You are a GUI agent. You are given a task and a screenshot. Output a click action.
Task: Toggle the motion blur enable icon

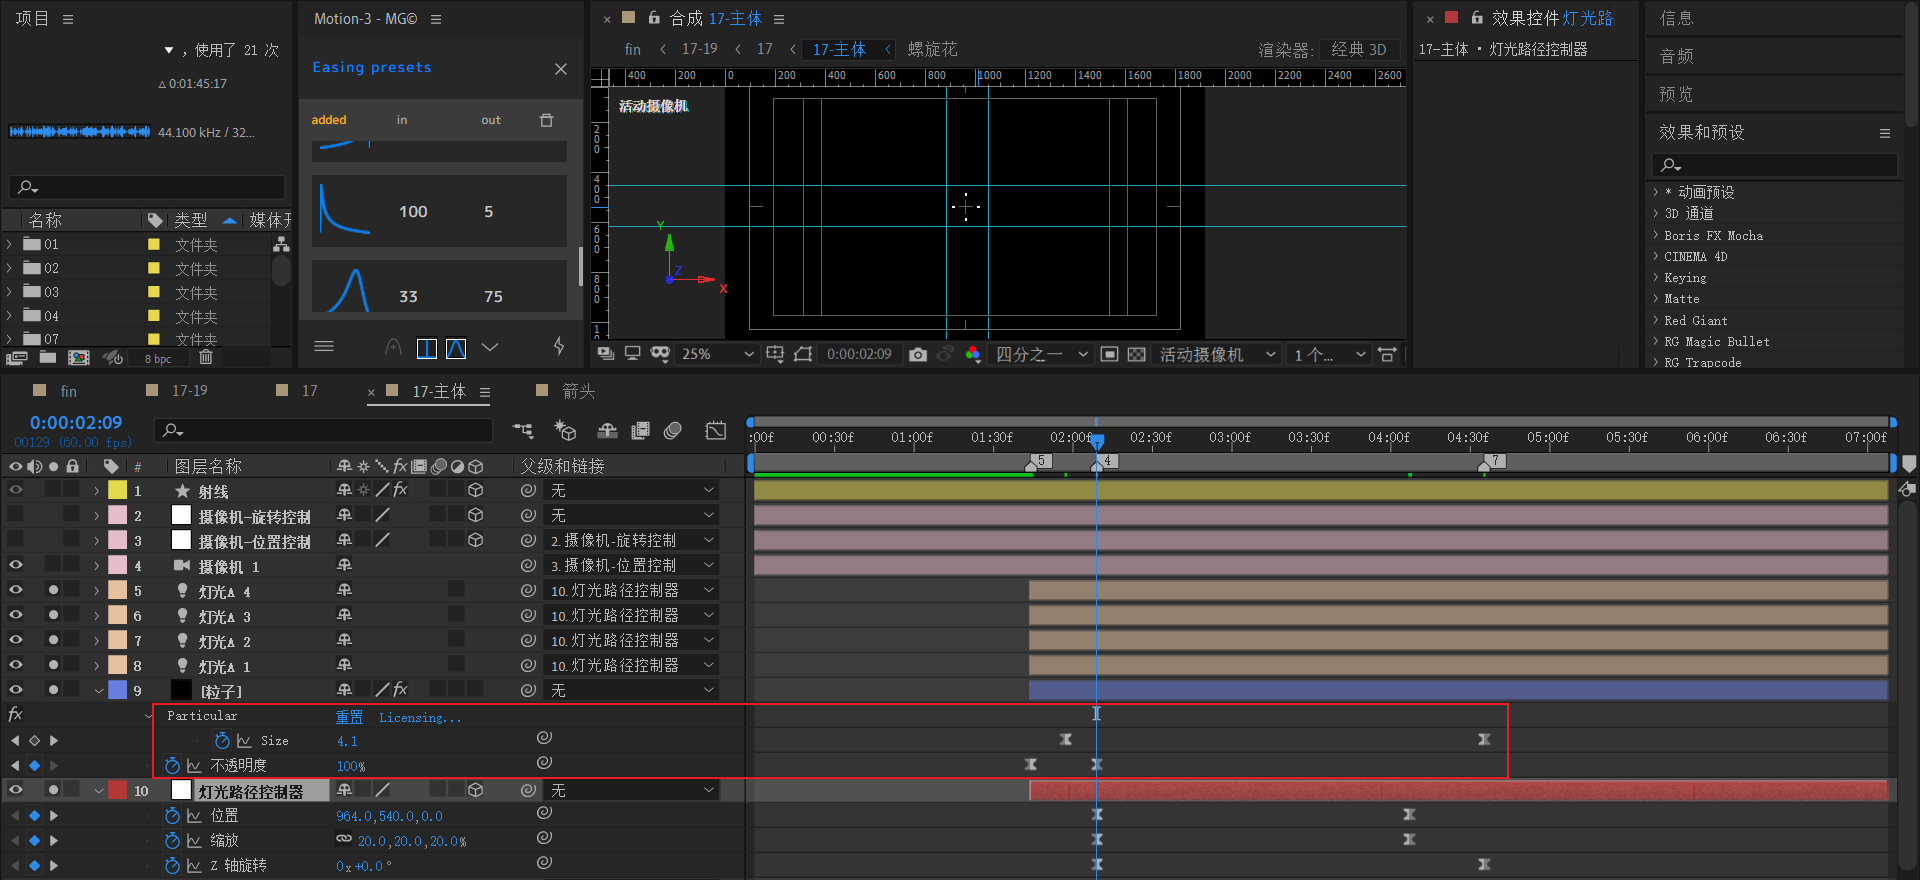coord(673,430)
